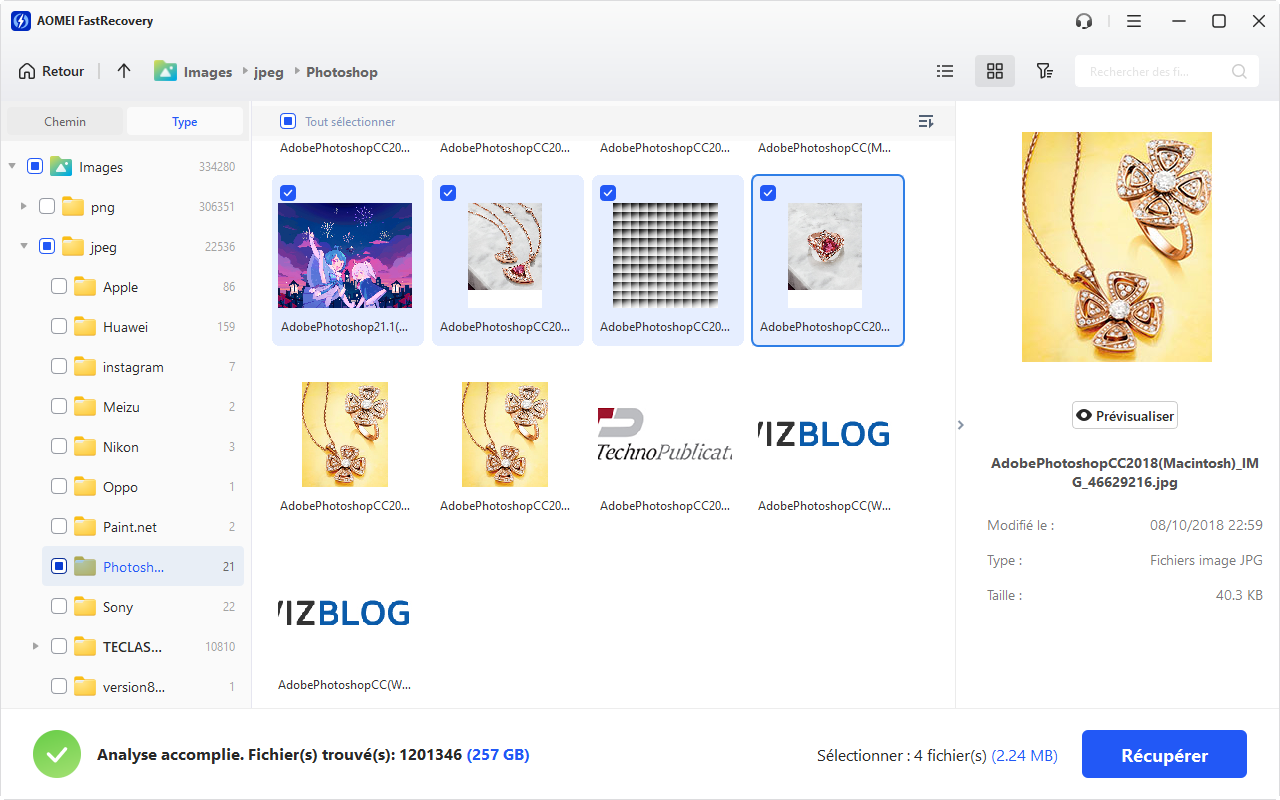Go up one folder level arrow
1280x800 pixels.
124,71
